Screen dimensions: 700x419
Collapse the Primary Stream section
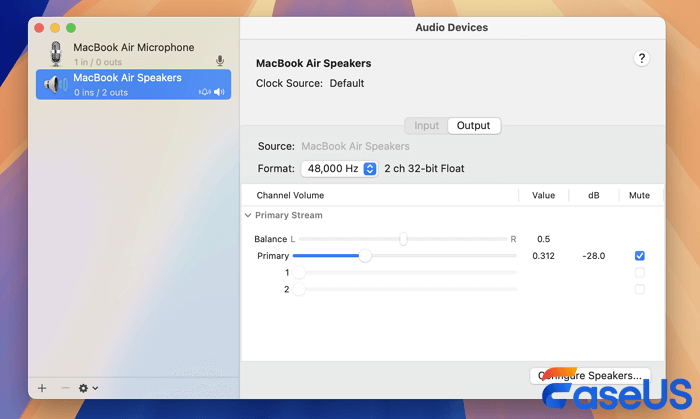(248, 216)
